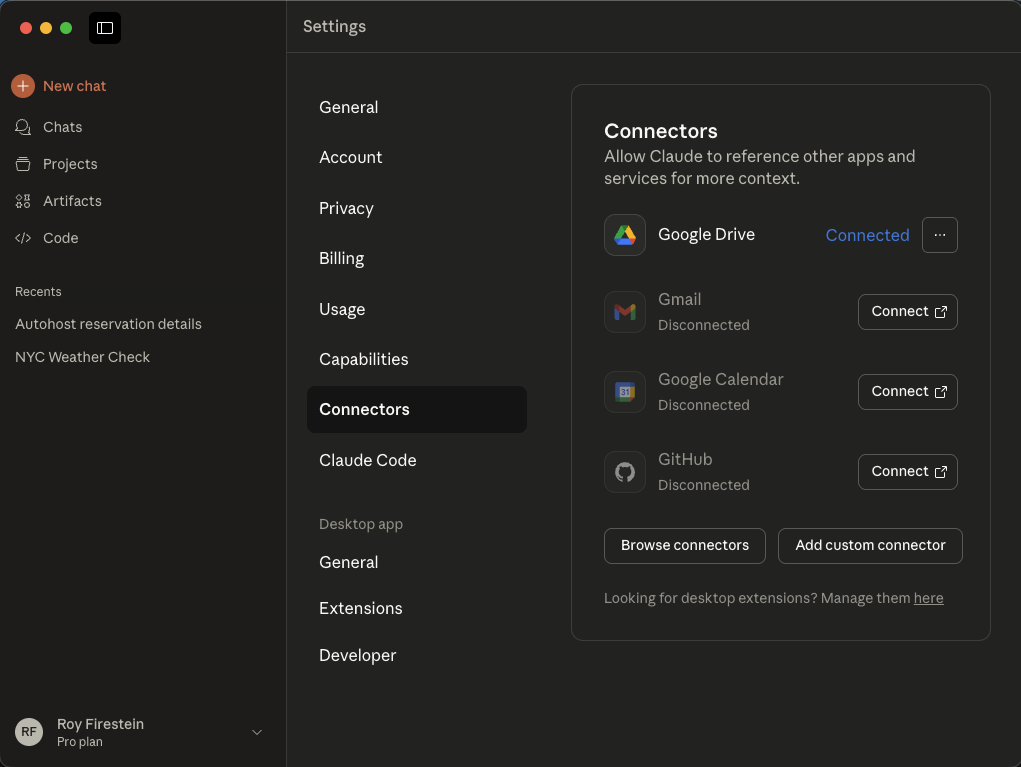Click the Google Drive connector icon
Screen dimensions: 1021x767
pos(624,234)
